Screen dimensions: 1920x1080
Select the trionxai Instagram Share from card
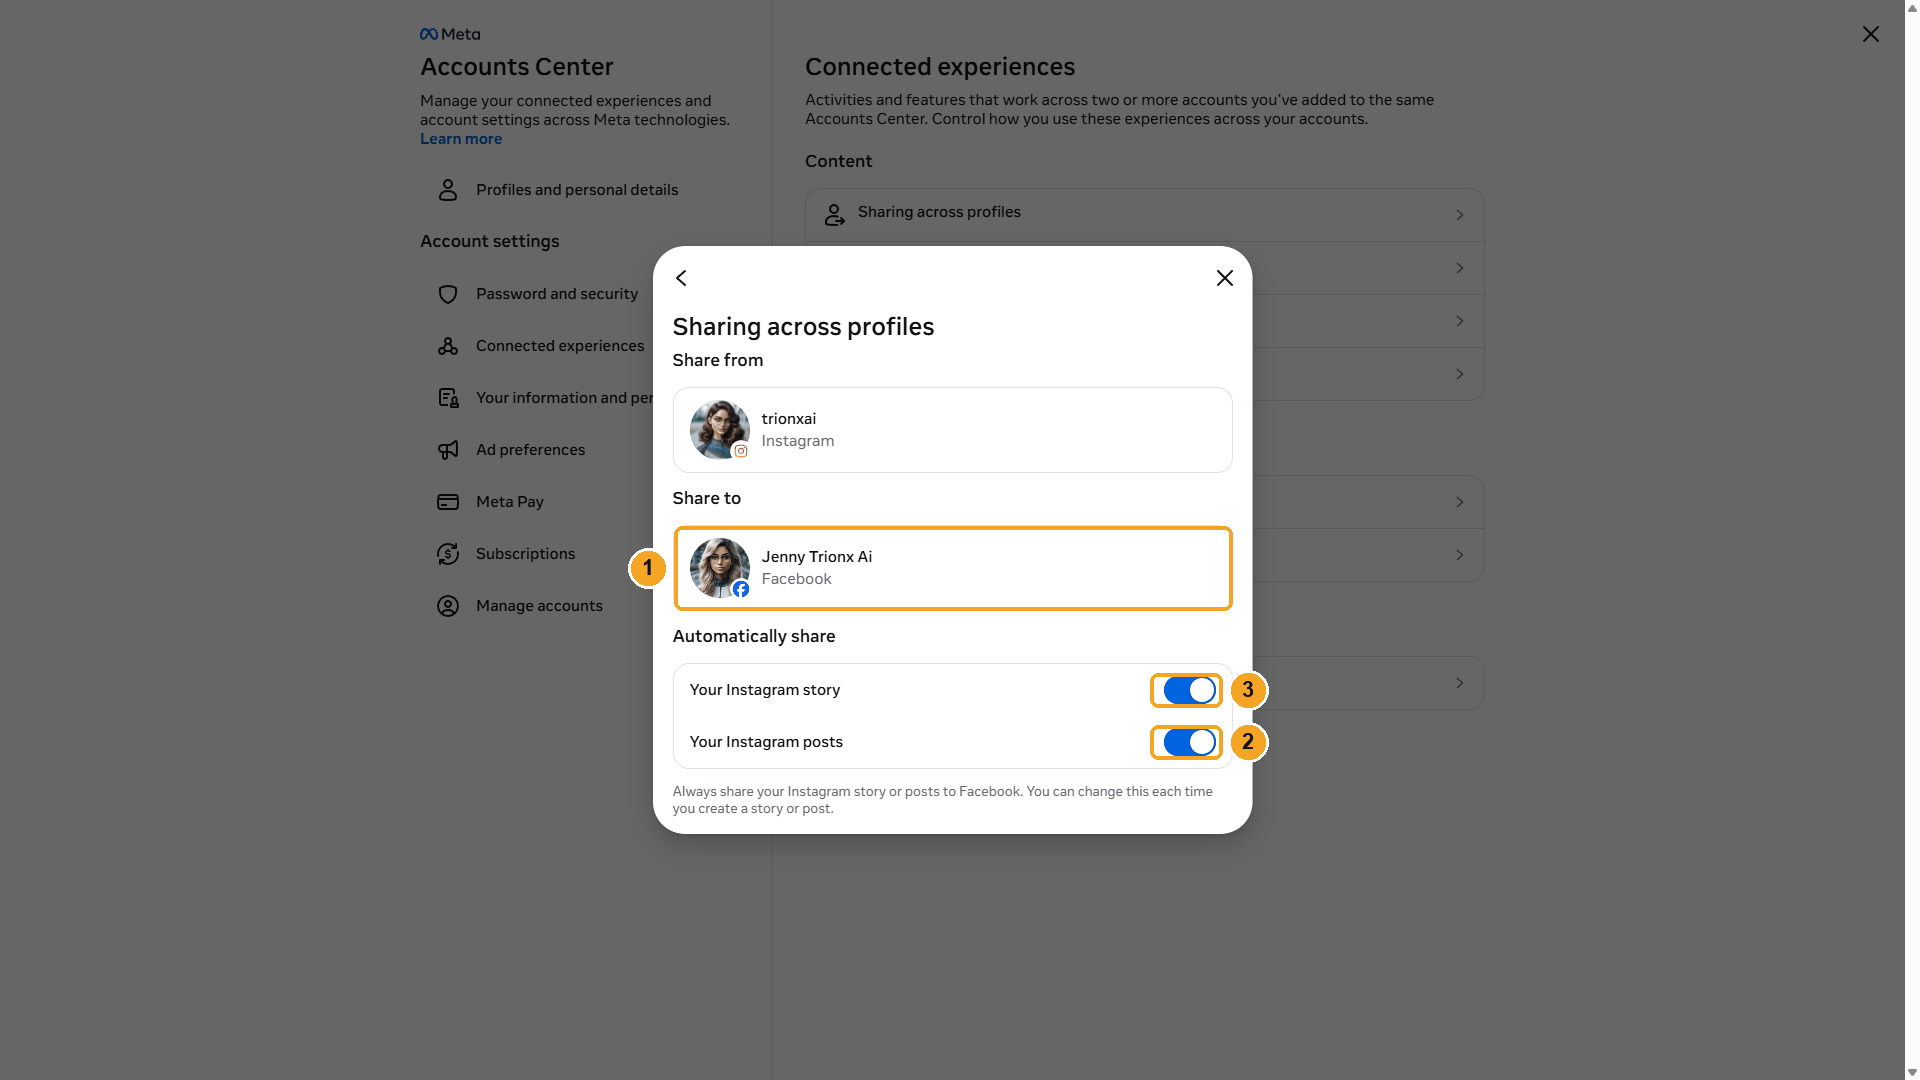[x=952, y=430]
